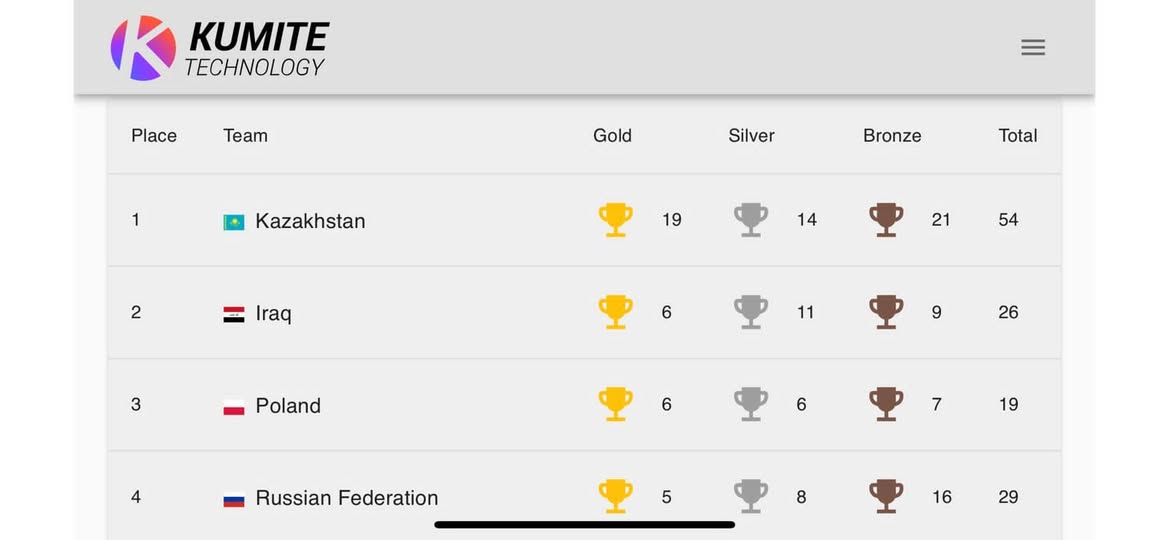The width and height of the screenshot is (1169, 540).
Task: Click the Silver column header
Action: (751, 136)
